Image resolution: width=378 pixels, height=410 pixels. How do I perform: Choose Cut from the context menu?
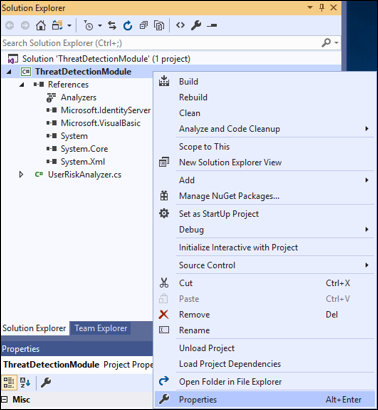coord(265,283)
